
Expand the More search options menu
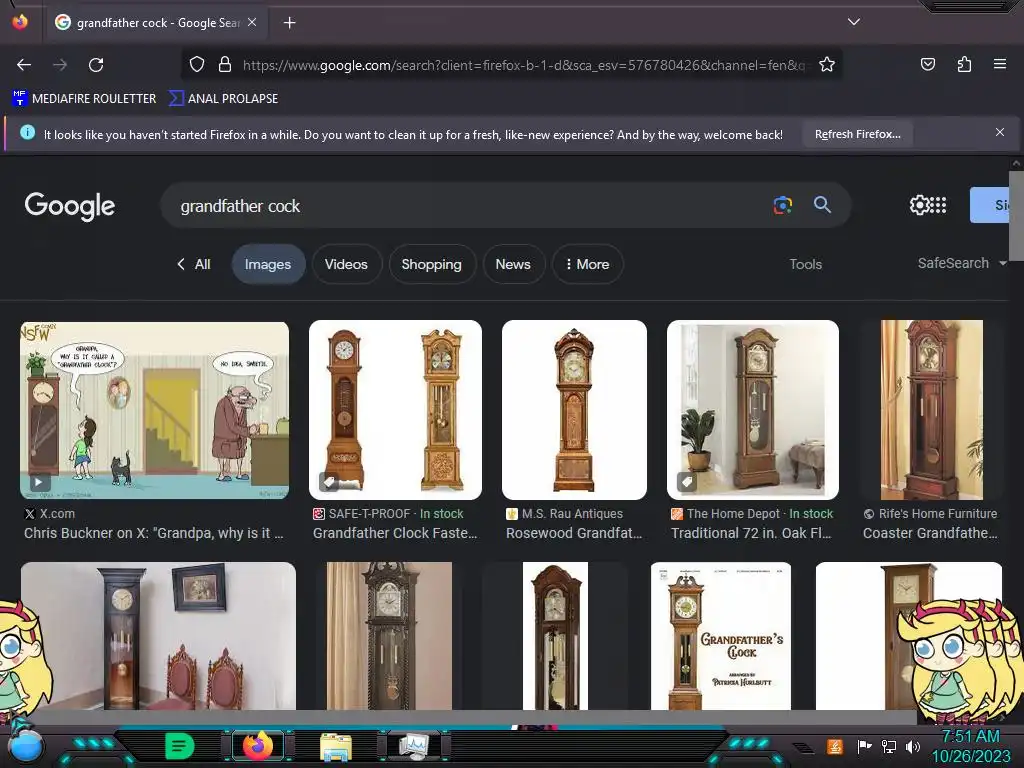pyautogui.click(x=587, y=264)
